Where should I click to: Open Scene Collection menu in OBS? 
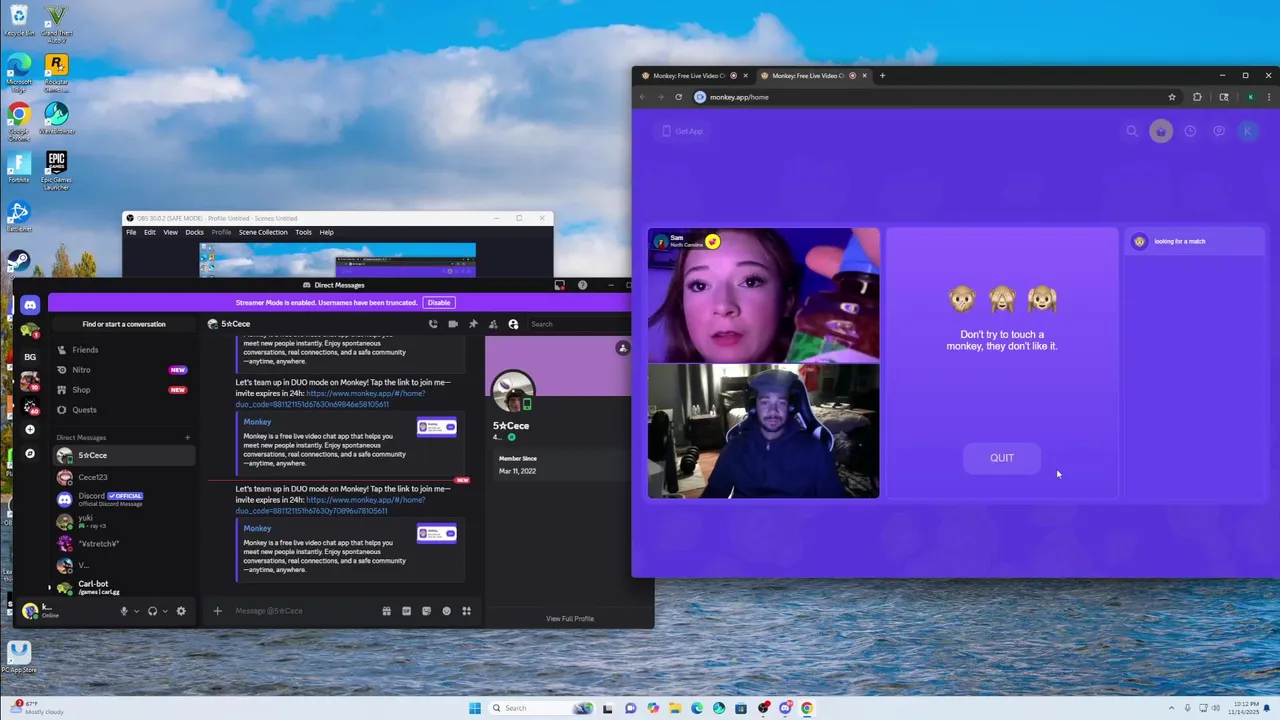[263, 232]
